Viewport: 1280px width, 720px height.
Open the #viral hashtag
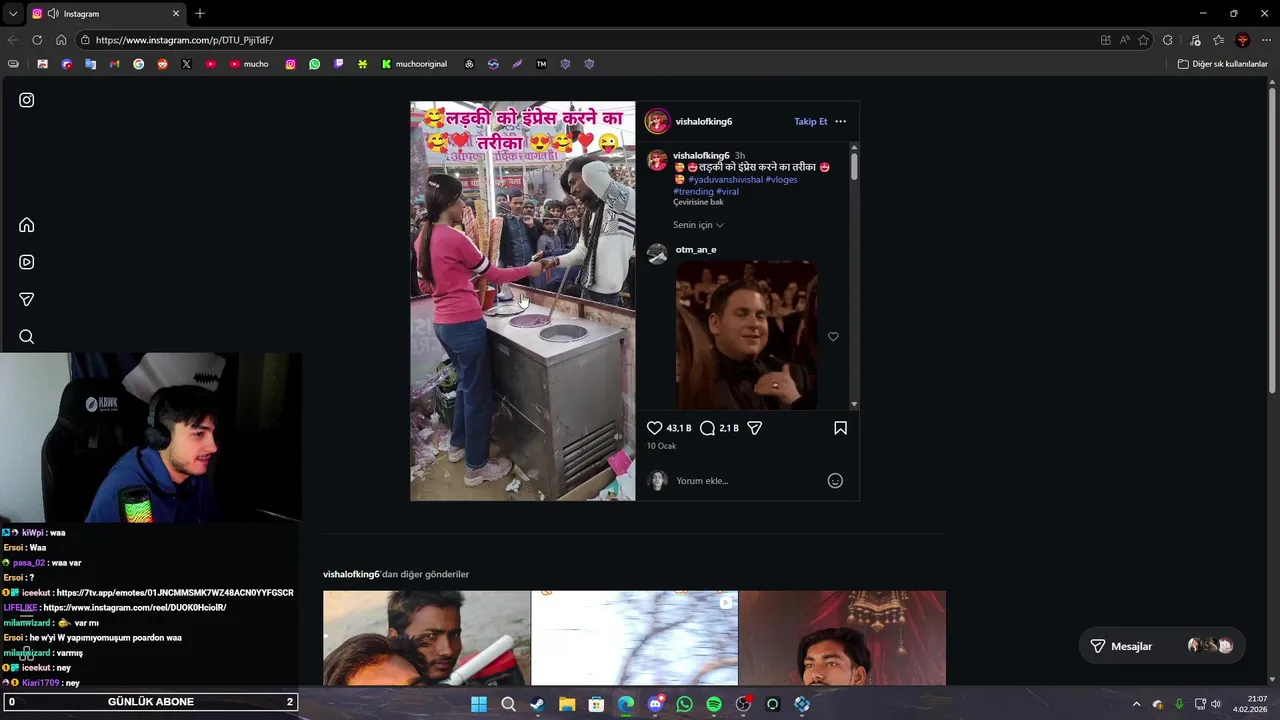point(728,192)
